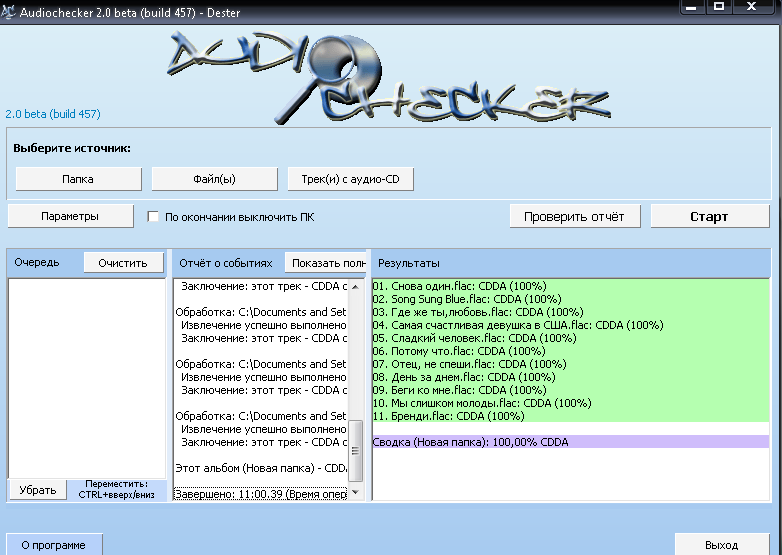Click Убрать to remove queue item
The height and width of the screenshot is (555, 782).
pos(38,490)
